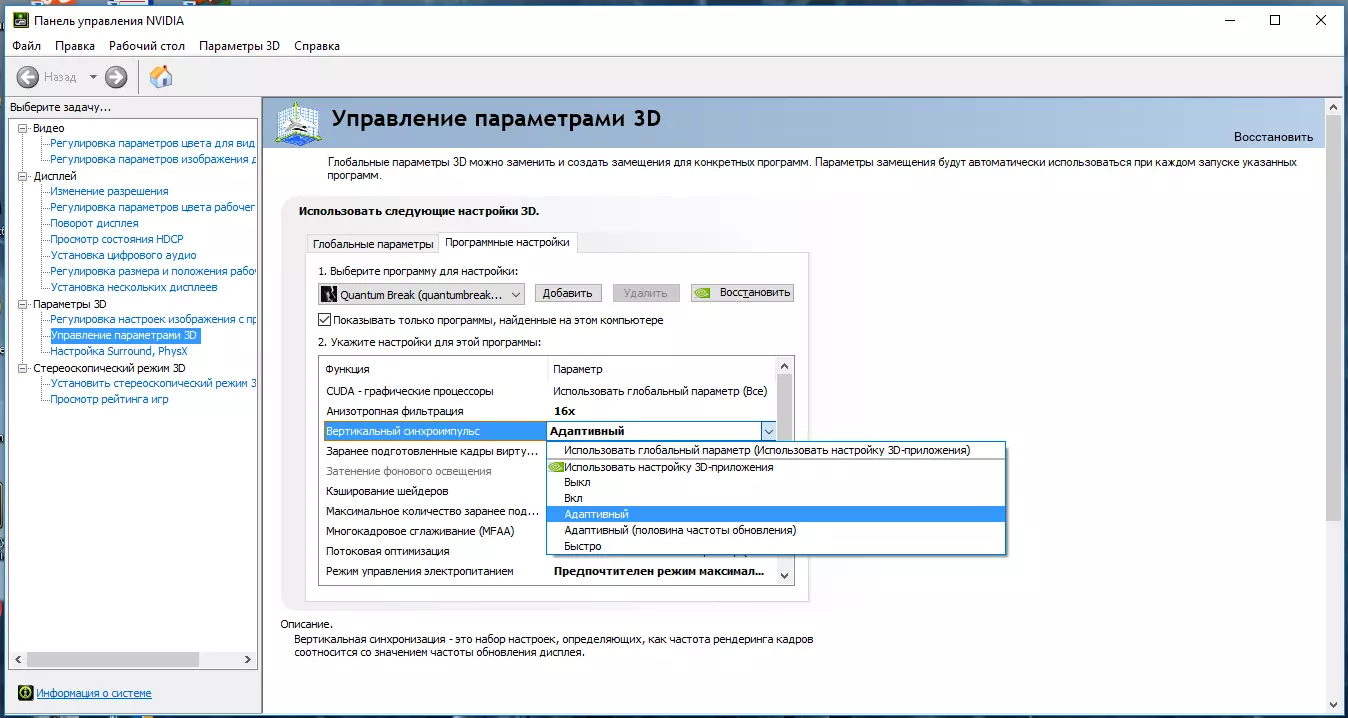Collapse the Параметры 3D tree node
1348x718 pixels.
24,304
